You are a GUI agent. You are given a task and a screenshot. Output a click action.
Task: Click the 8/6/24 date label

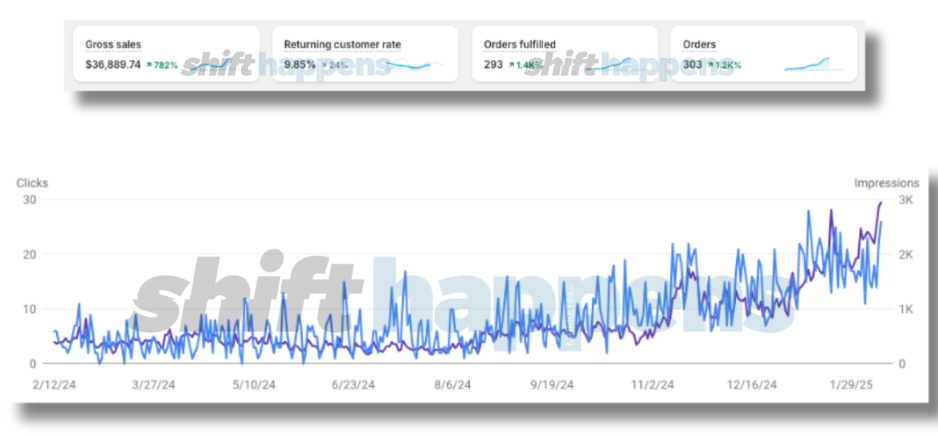[455, 385]
